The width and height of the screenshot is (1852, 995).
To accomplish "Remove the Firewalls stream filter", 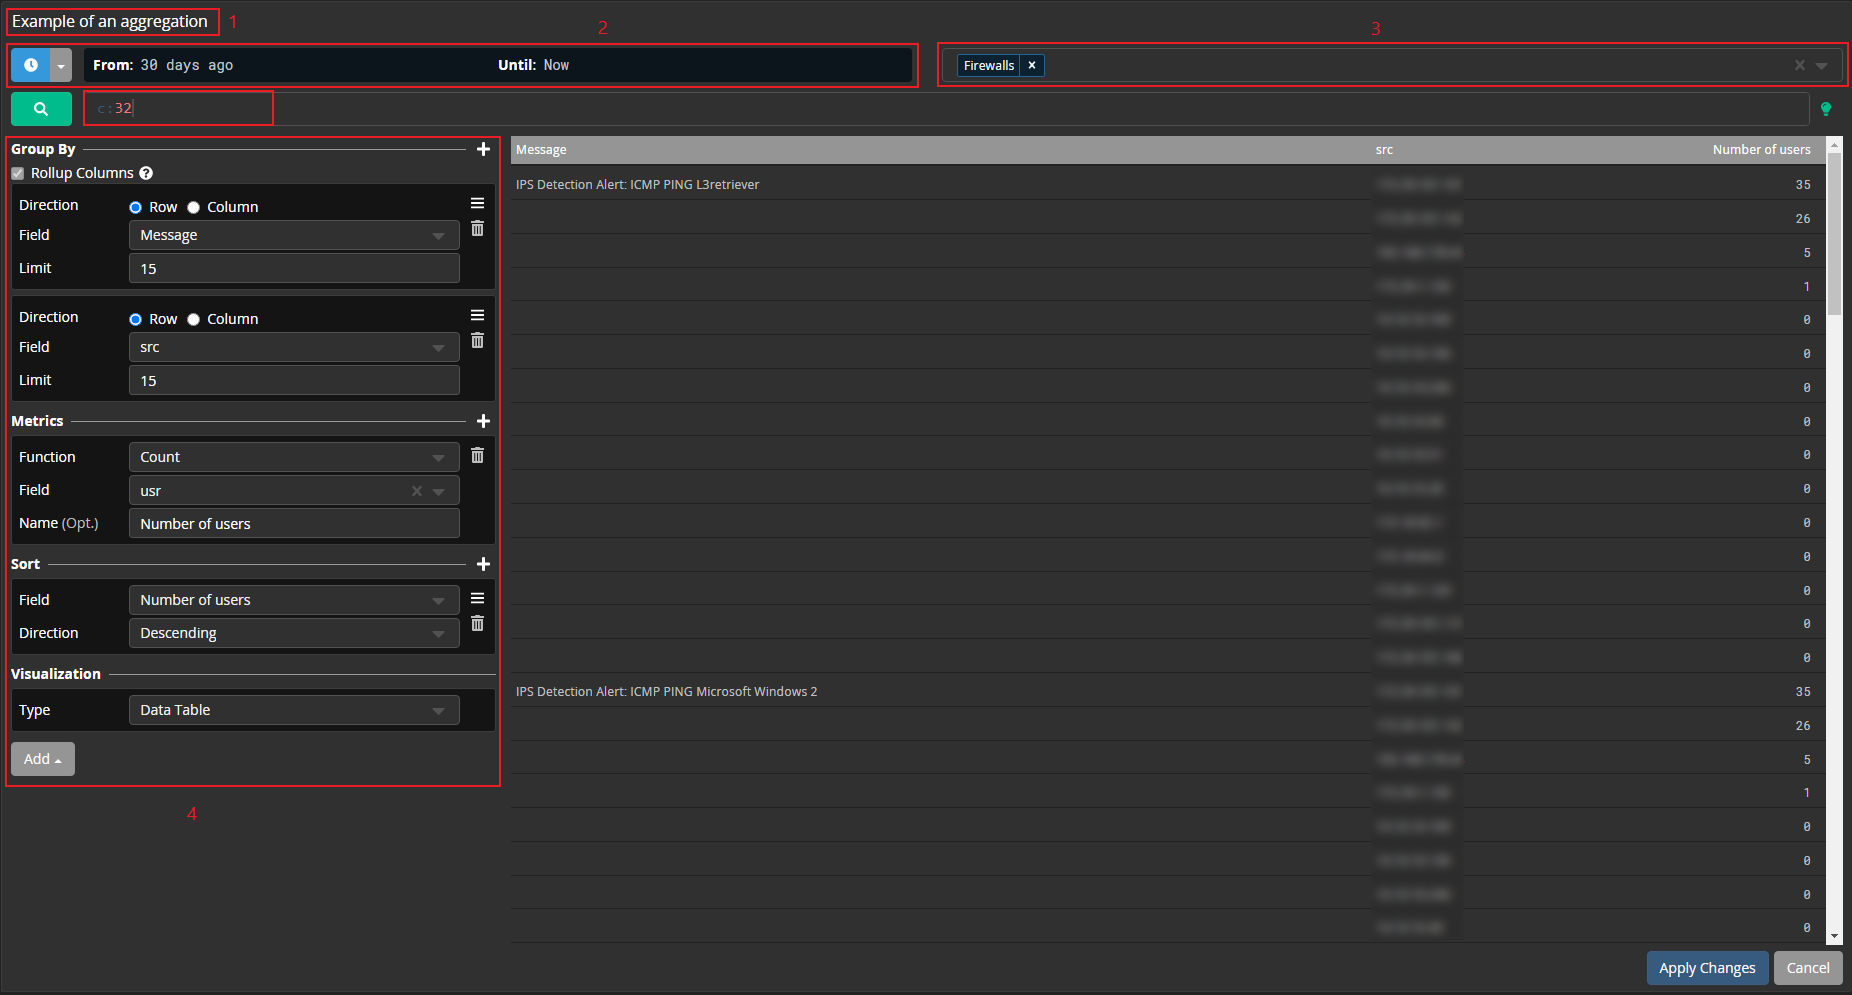I will 1032,65.
